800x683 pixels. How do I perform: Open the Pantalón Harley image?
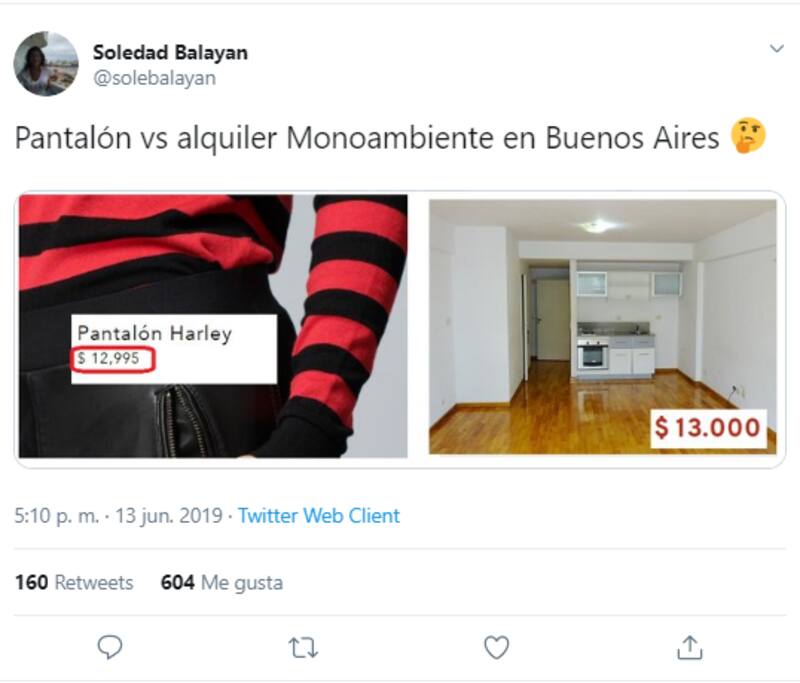[x=213, y=326]
